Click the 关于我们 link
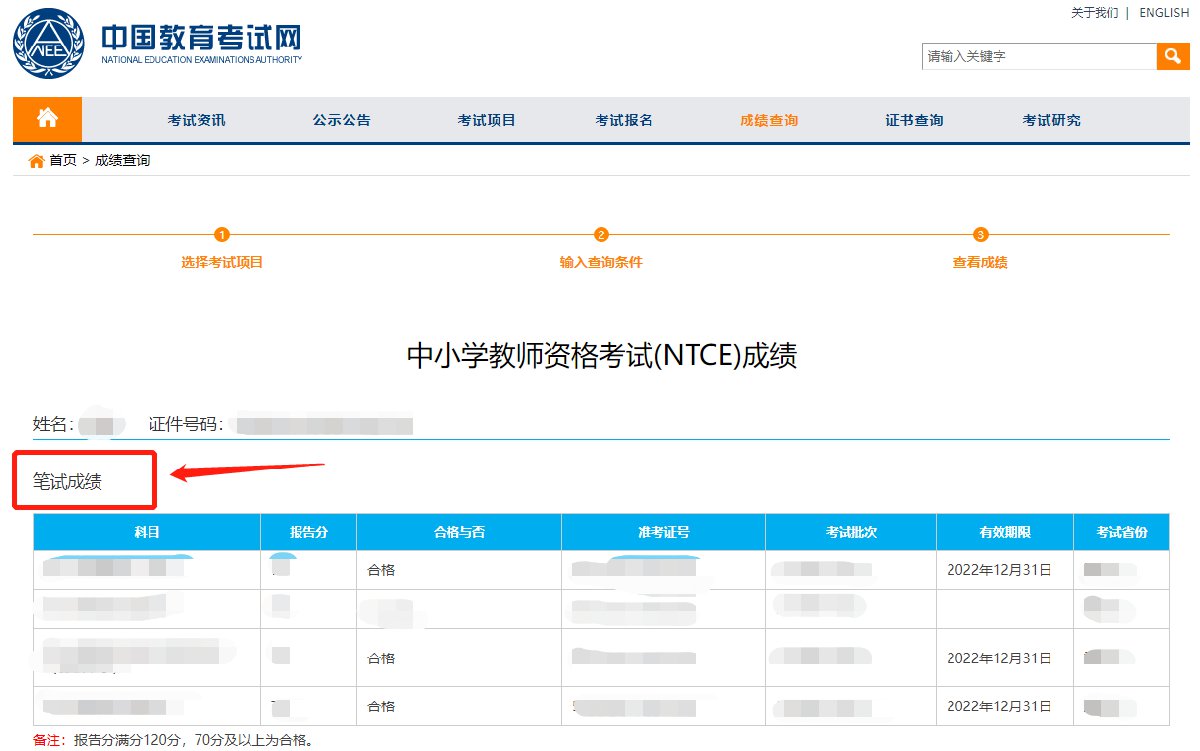The width and height of the screenshot is (1200, 751). coord(1094,13)
